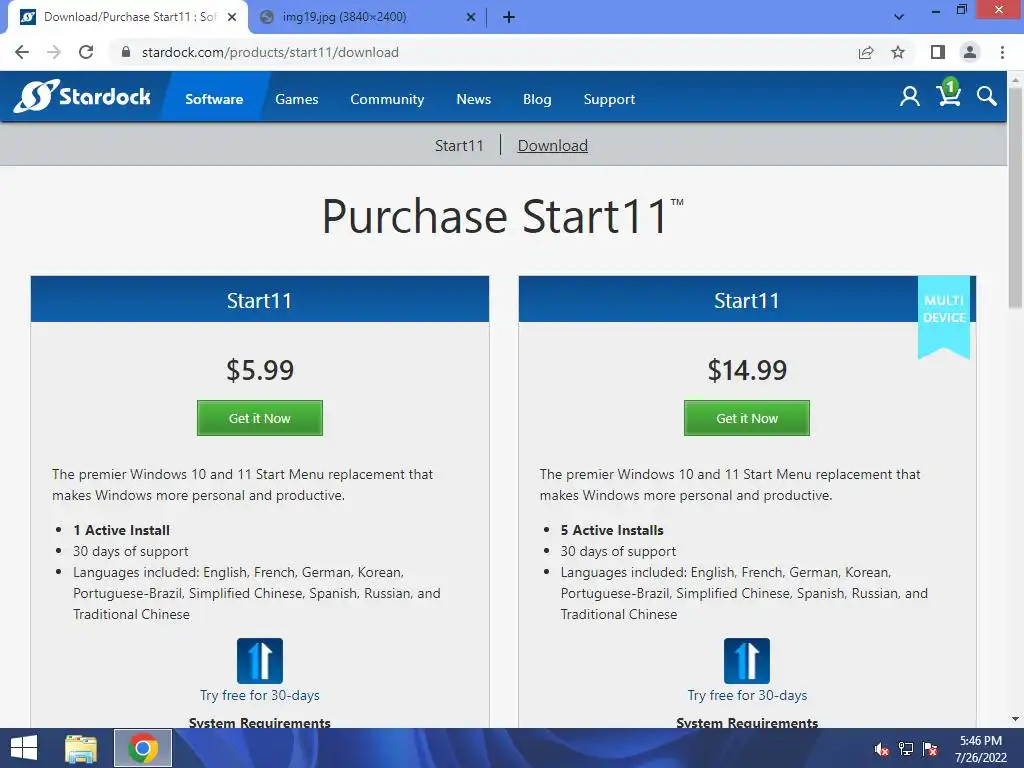Click the browser forward arrow
Image resolution: width=1024 pixels, height=768 pixels.
point(54,52)
